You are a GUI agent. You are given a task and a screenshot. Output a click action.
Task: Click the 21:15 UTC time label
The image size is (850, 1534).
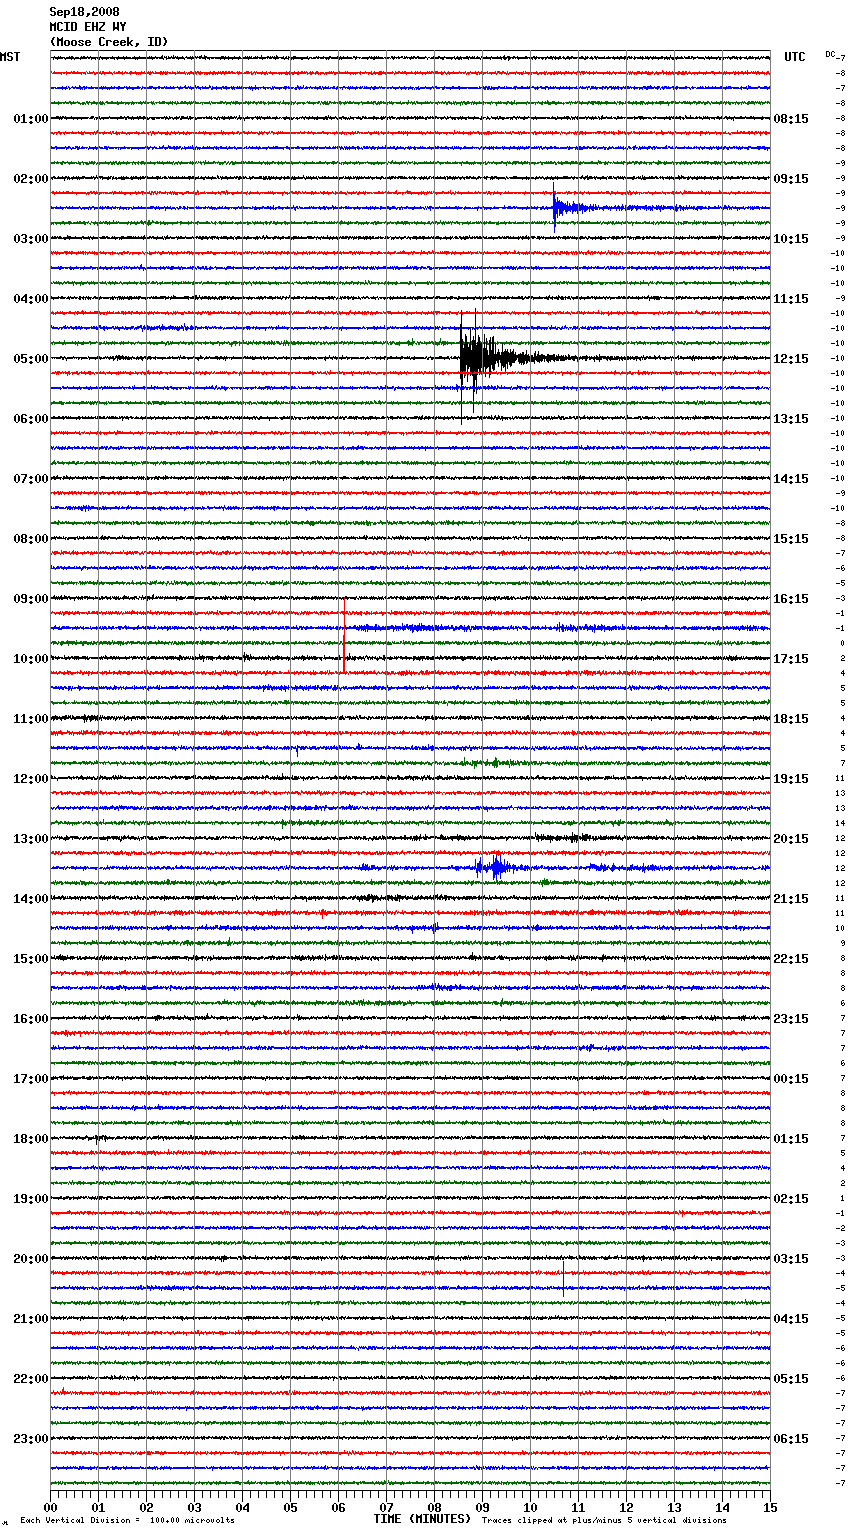pyautogui.click(x=791, y=899)
